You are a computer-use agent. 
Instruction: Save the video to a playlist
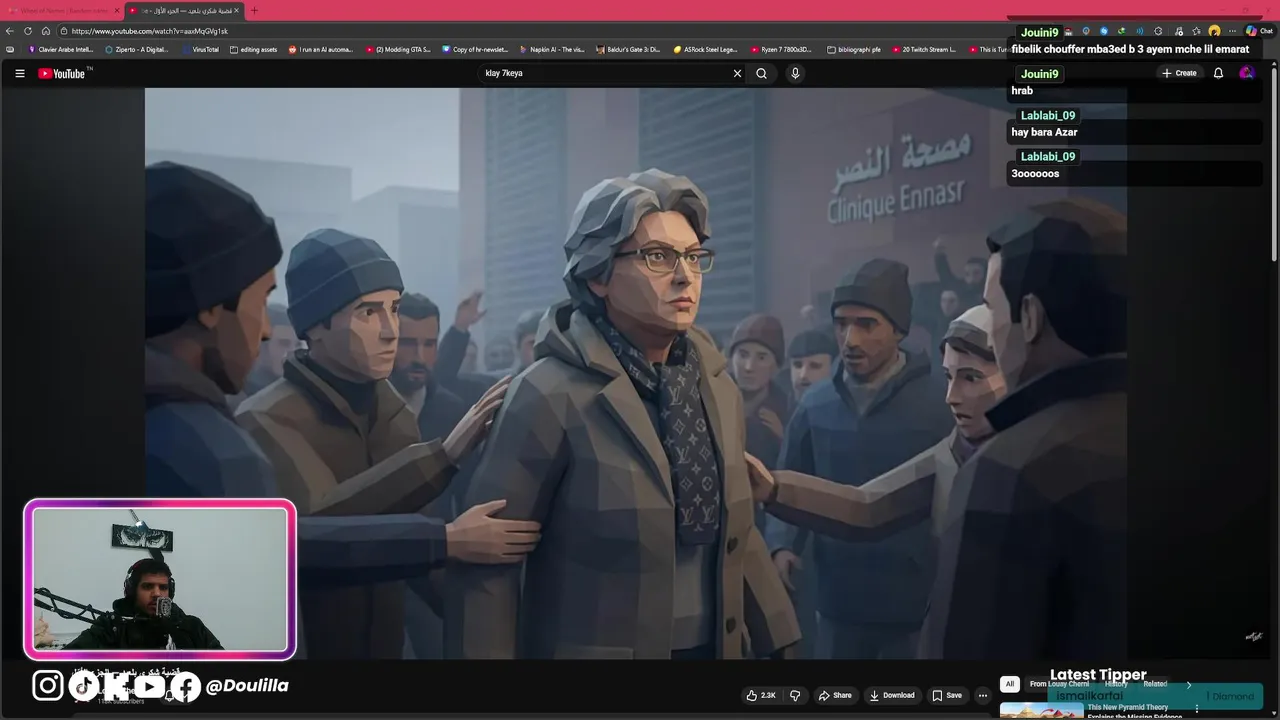(947, 695)
